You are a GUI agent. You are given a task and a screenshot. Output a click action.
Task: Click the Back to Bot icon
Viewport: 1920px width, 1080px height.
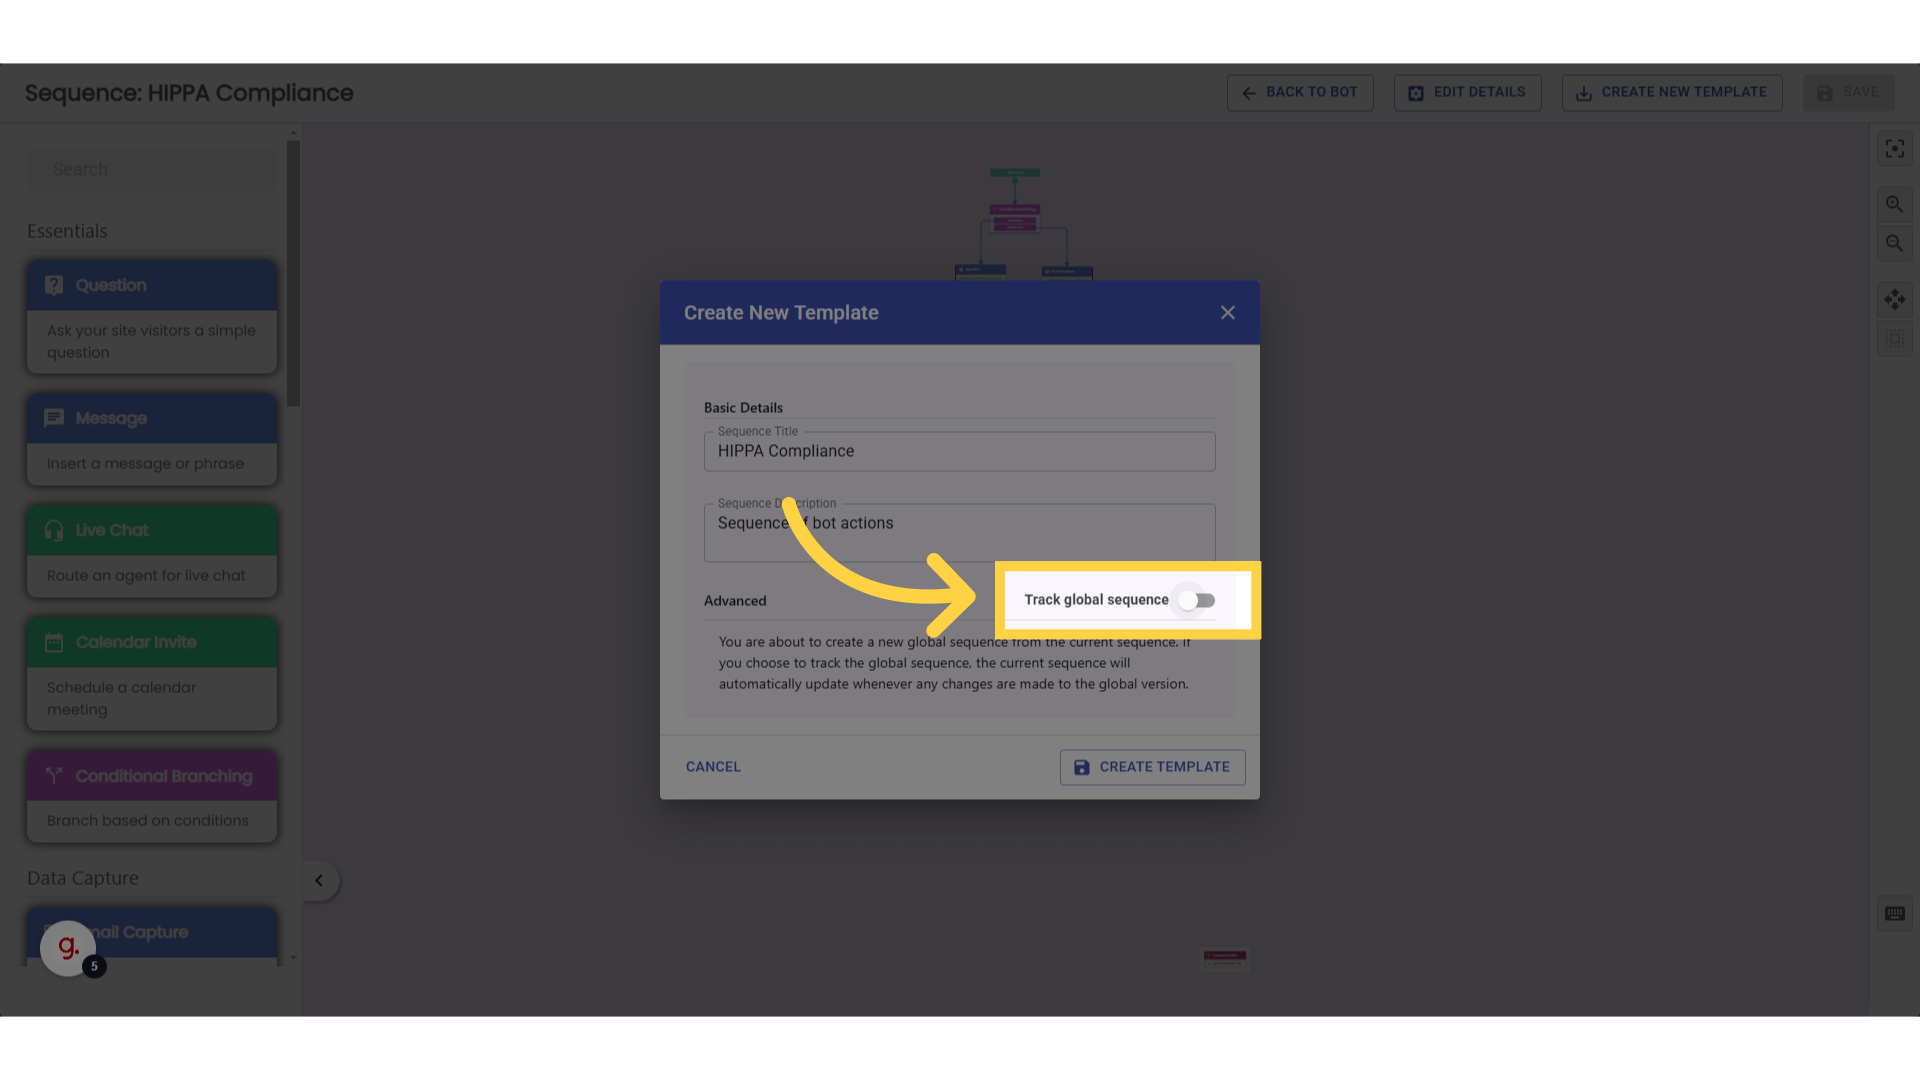tap(1249, 92)
